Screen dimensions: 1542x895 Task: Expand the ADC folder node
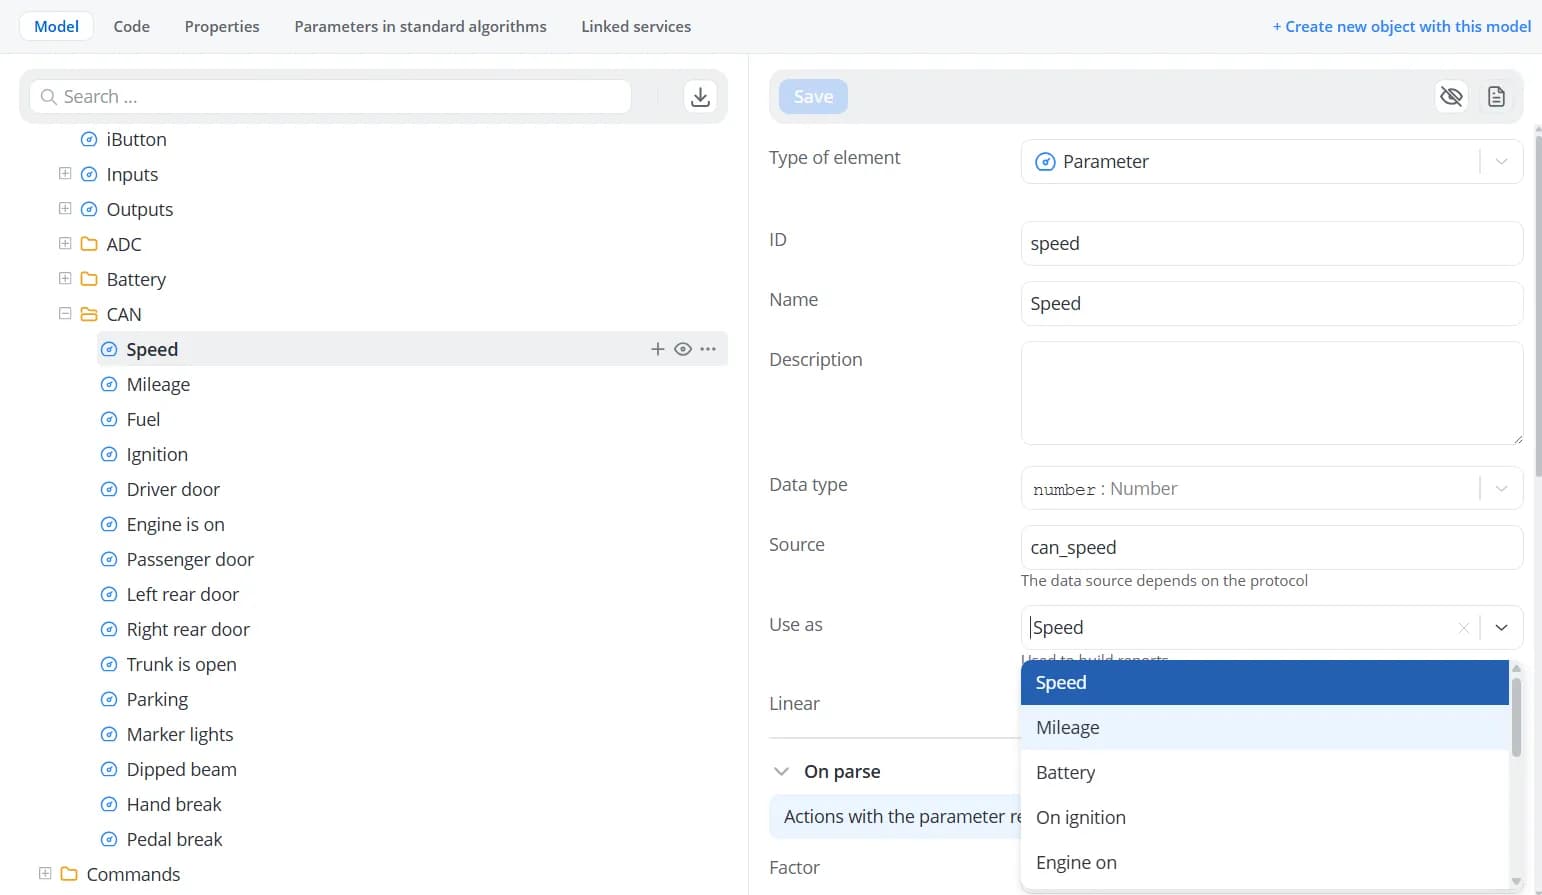65,244
